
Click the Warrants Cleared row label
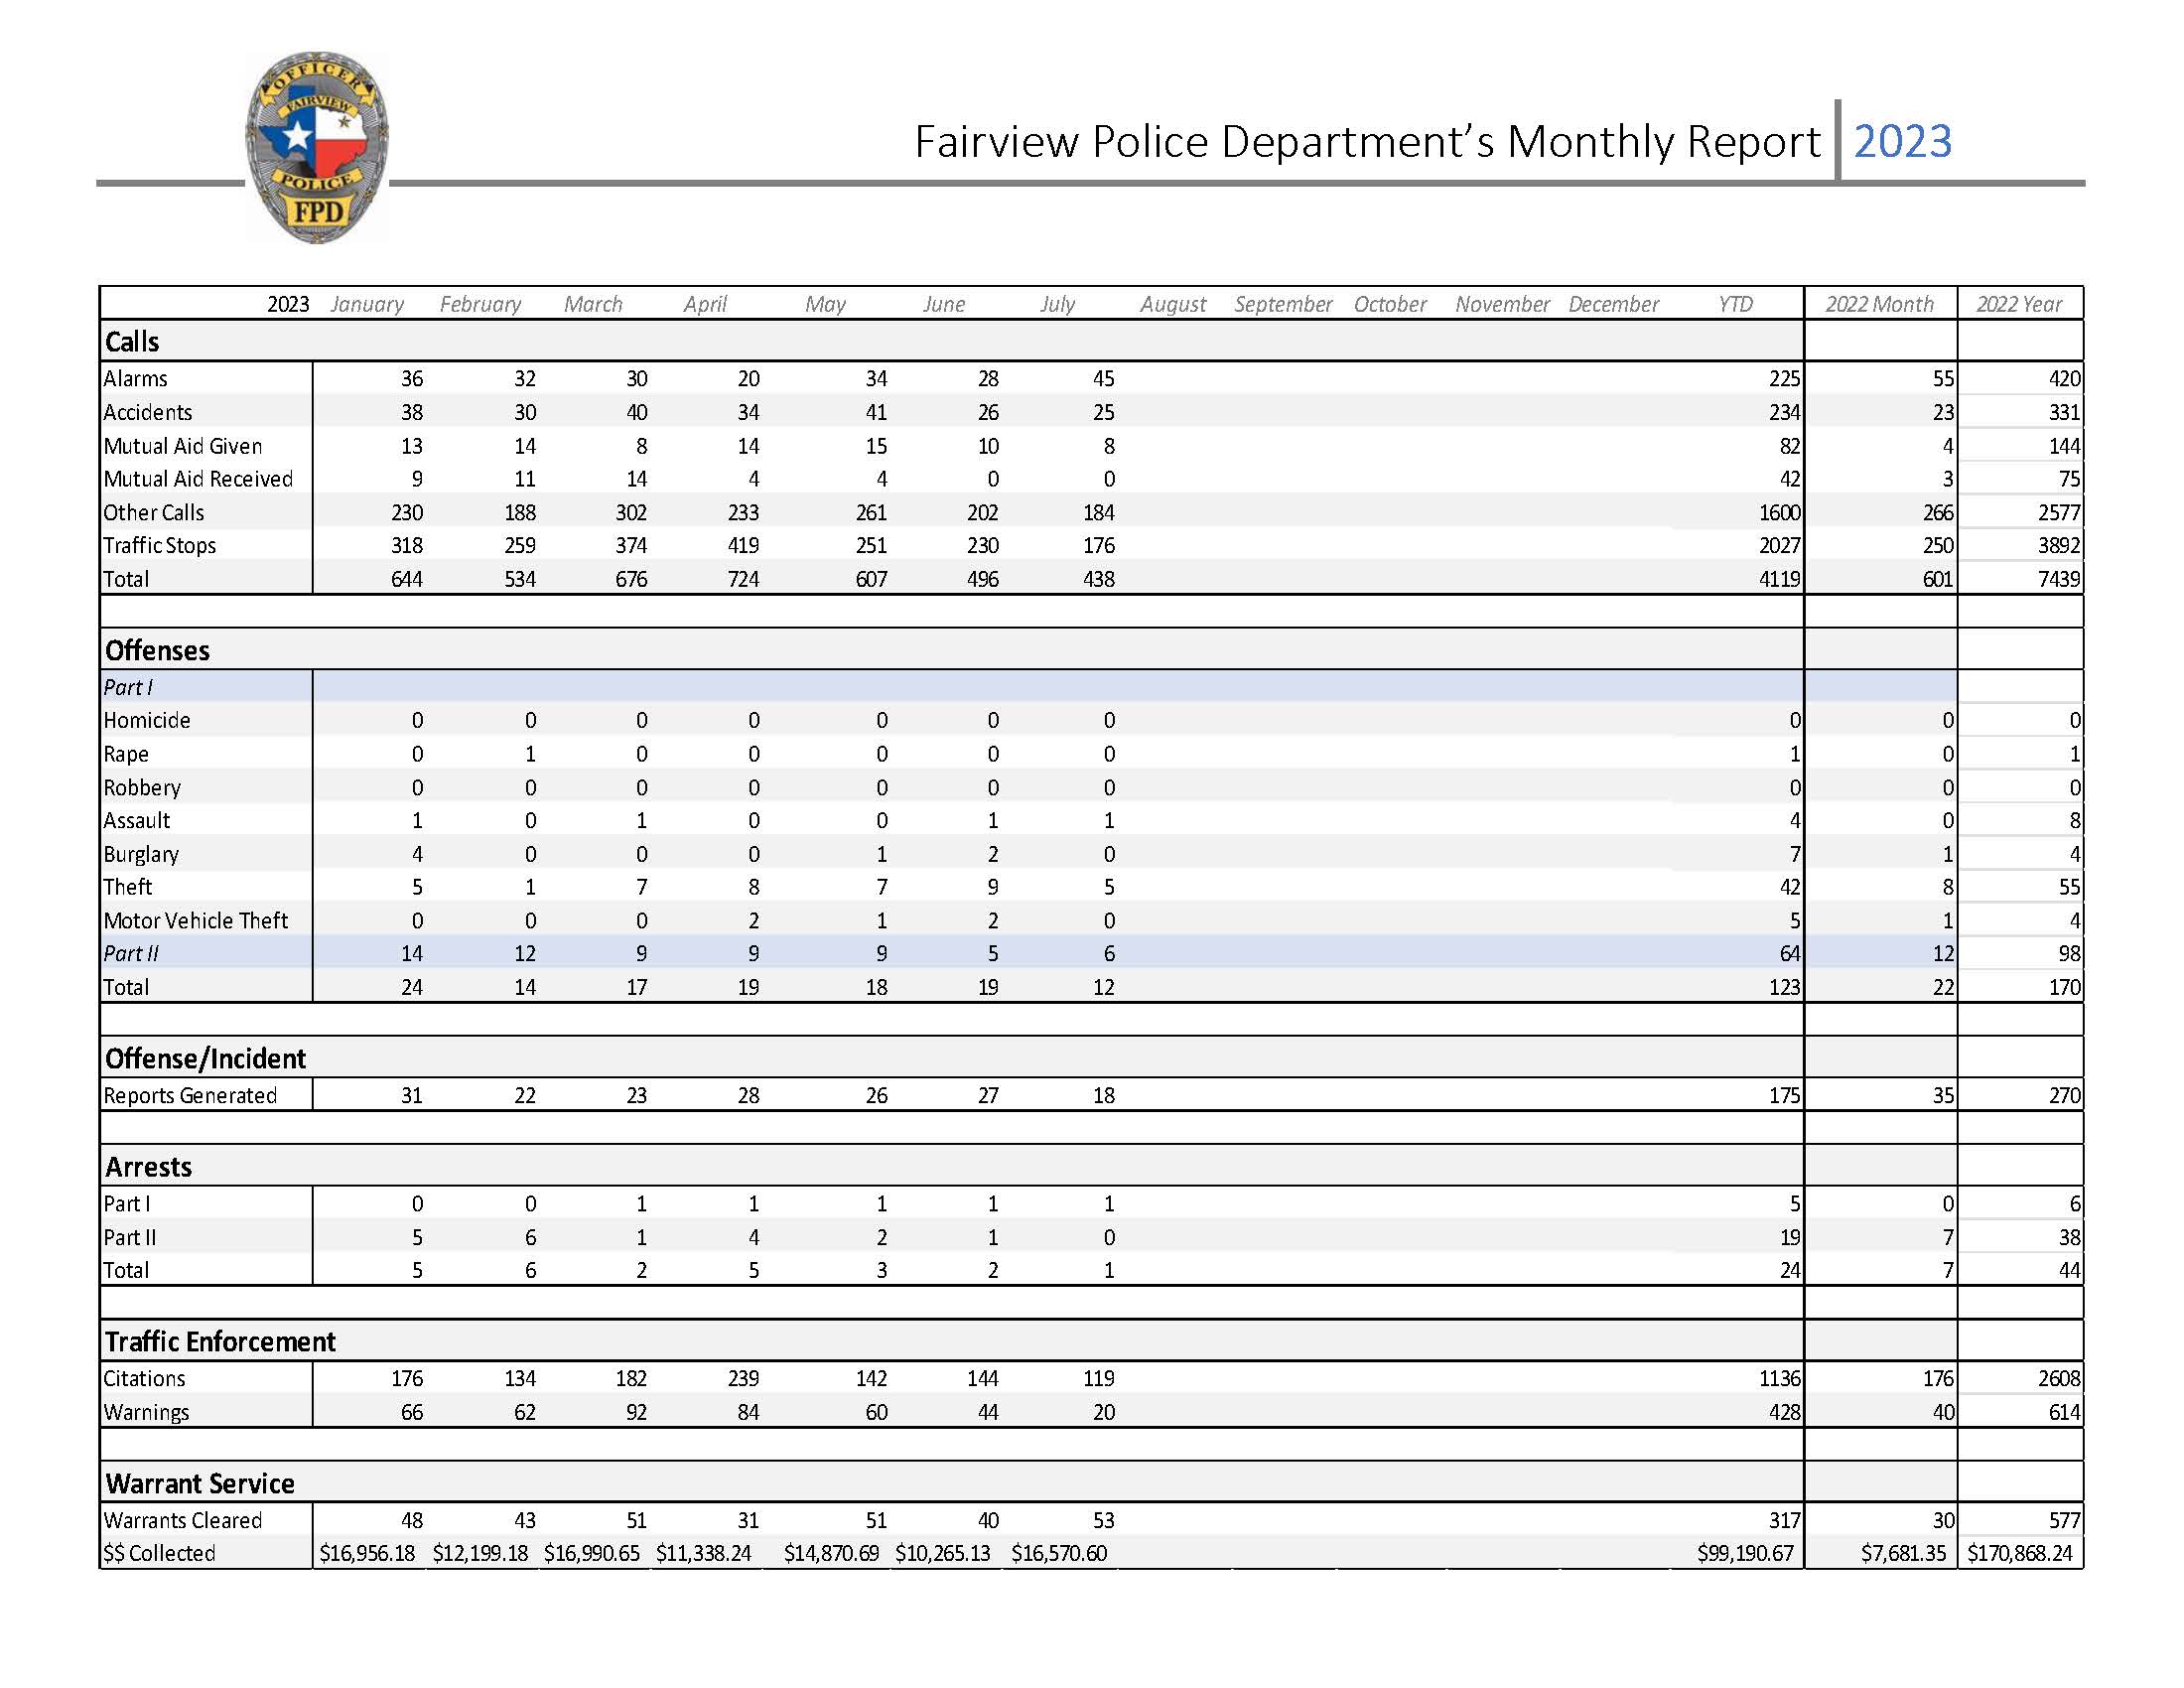pos(183,1521)
